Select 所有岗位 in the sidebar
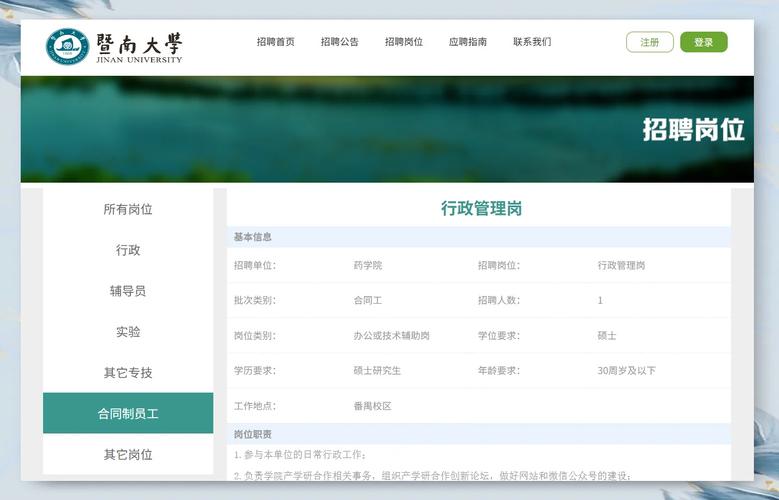 (128, 209)
